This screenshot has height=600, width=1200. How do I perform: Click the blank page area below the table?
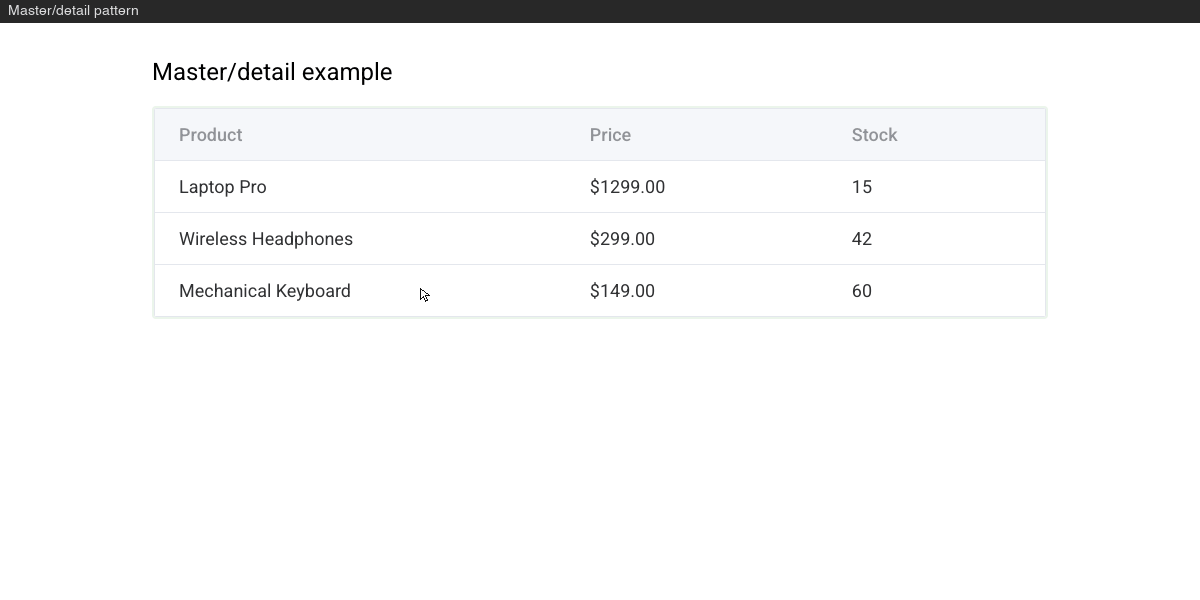pyautogui.click(x=600, y=460)
